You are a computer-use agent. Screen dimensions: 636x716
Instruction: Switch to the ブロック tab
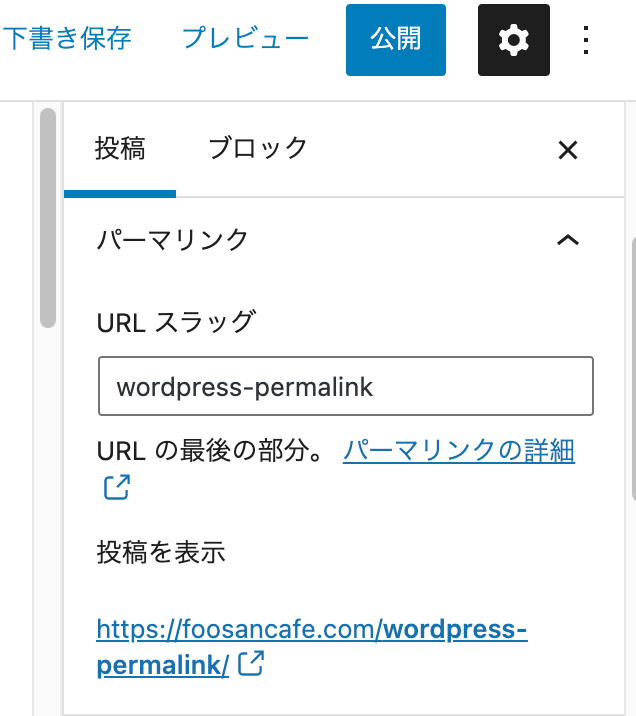tap(257, 150)
